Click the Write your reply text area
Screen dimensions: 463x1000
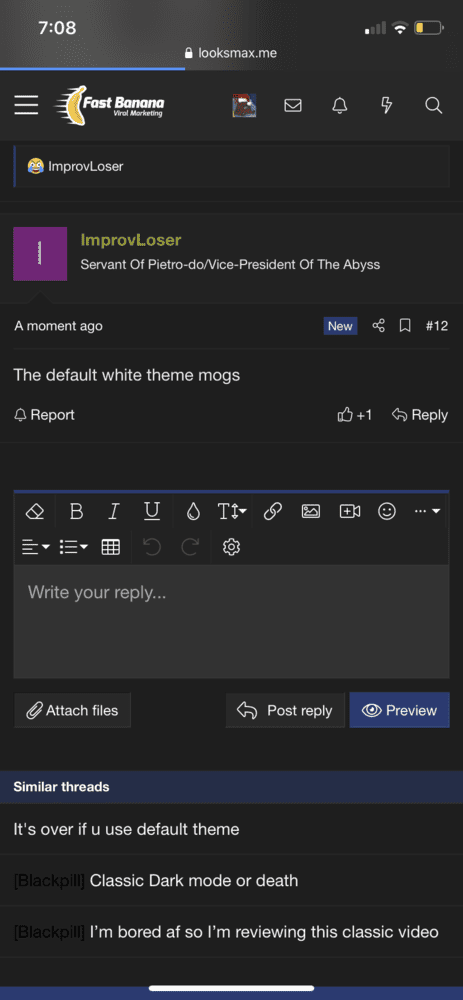(232, 621)
